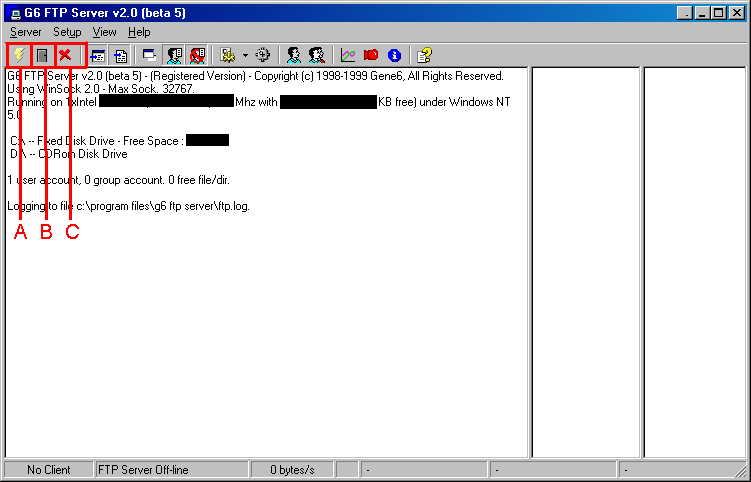
Task: Click the blue-arrow document page toolbar icon
Action: 120,56
